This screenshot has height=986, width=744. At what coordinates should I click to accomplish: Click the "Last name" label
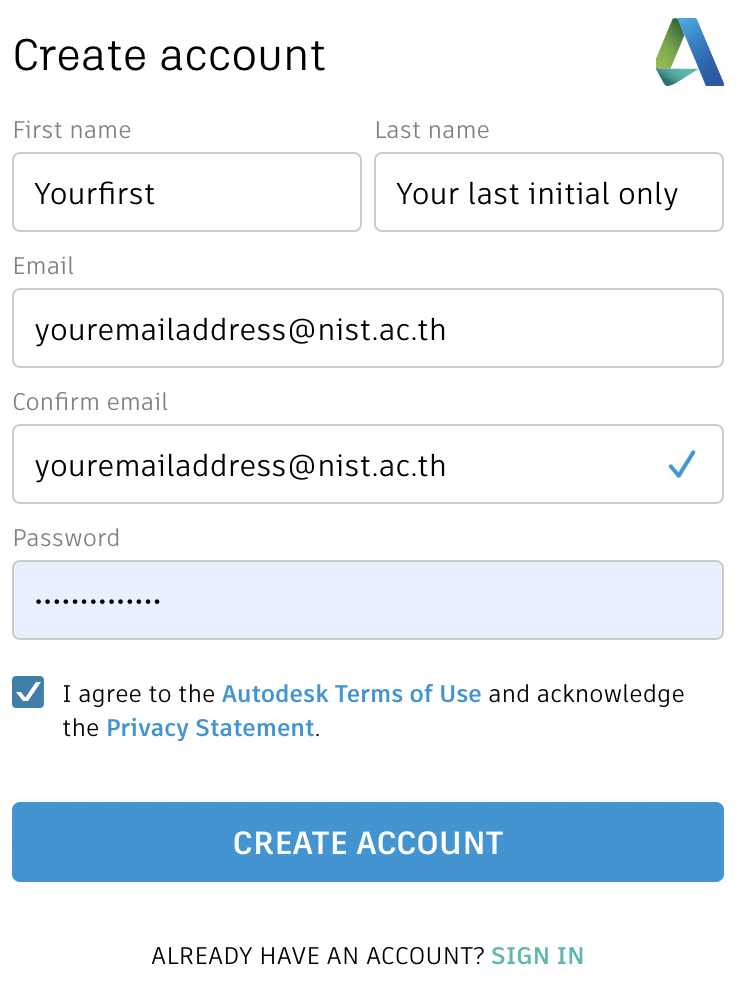click(432, 130)
